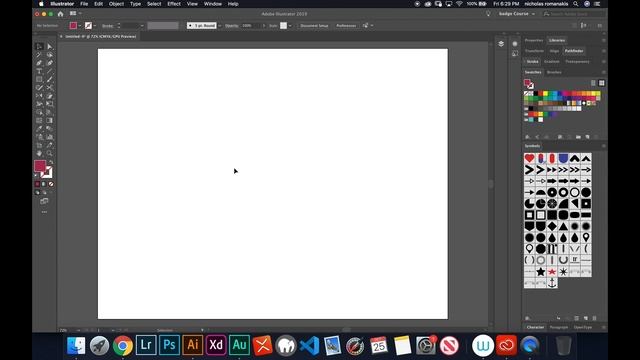Expand the Opacity slider arrow
This screenshot has height=360, width=640.
(264, 26)
